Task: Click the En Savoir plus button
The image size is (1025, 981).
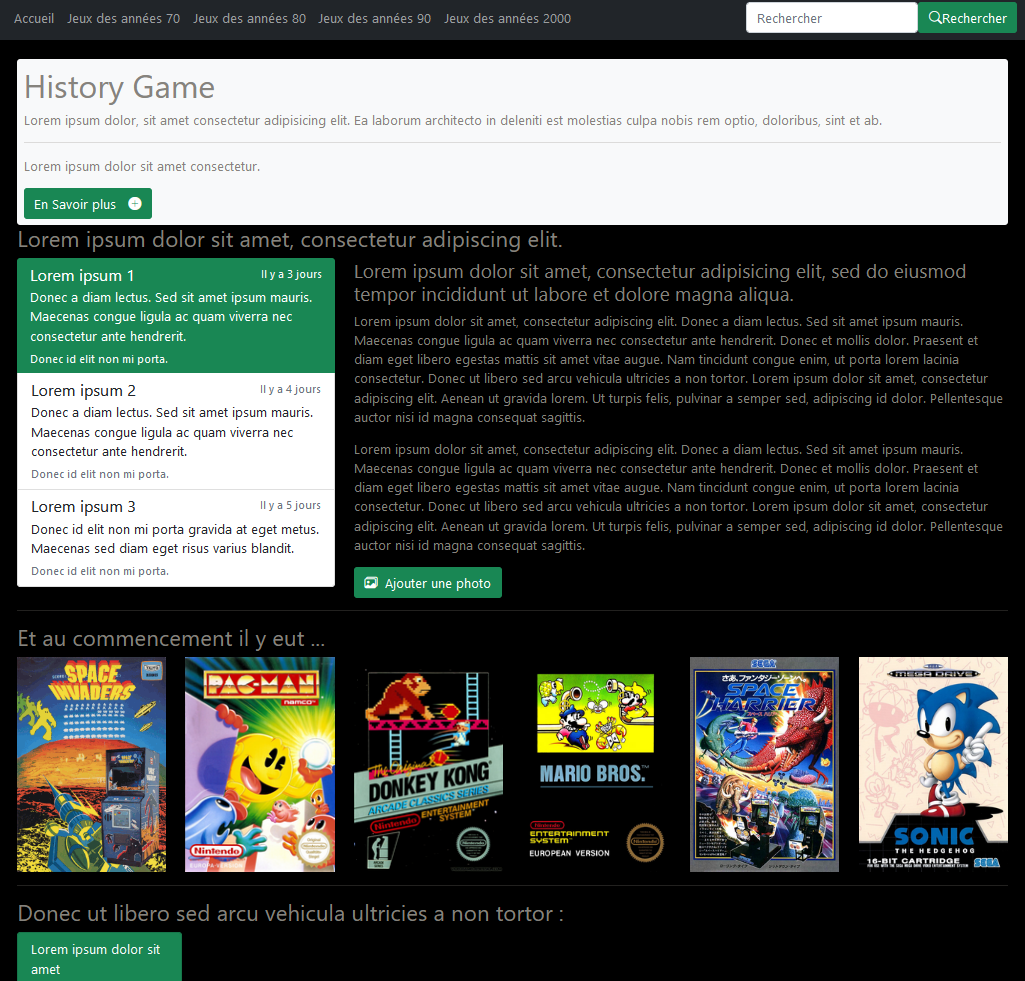Action: (x=88, y=204)
